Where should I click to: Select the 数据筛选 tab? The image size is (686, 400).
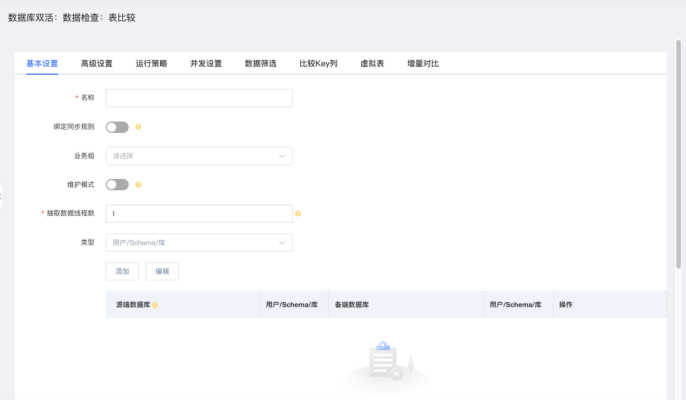point(260,63)
